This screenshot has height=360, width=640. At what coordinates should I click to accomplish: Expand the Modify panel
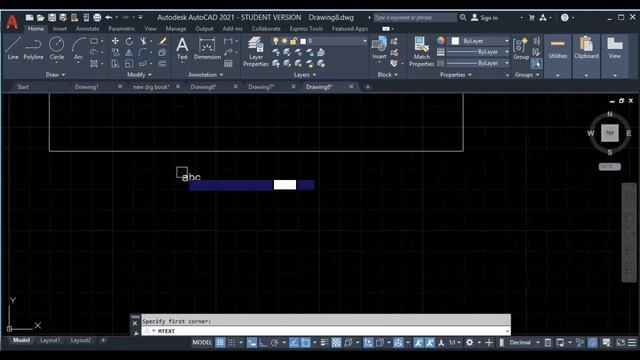139,75
